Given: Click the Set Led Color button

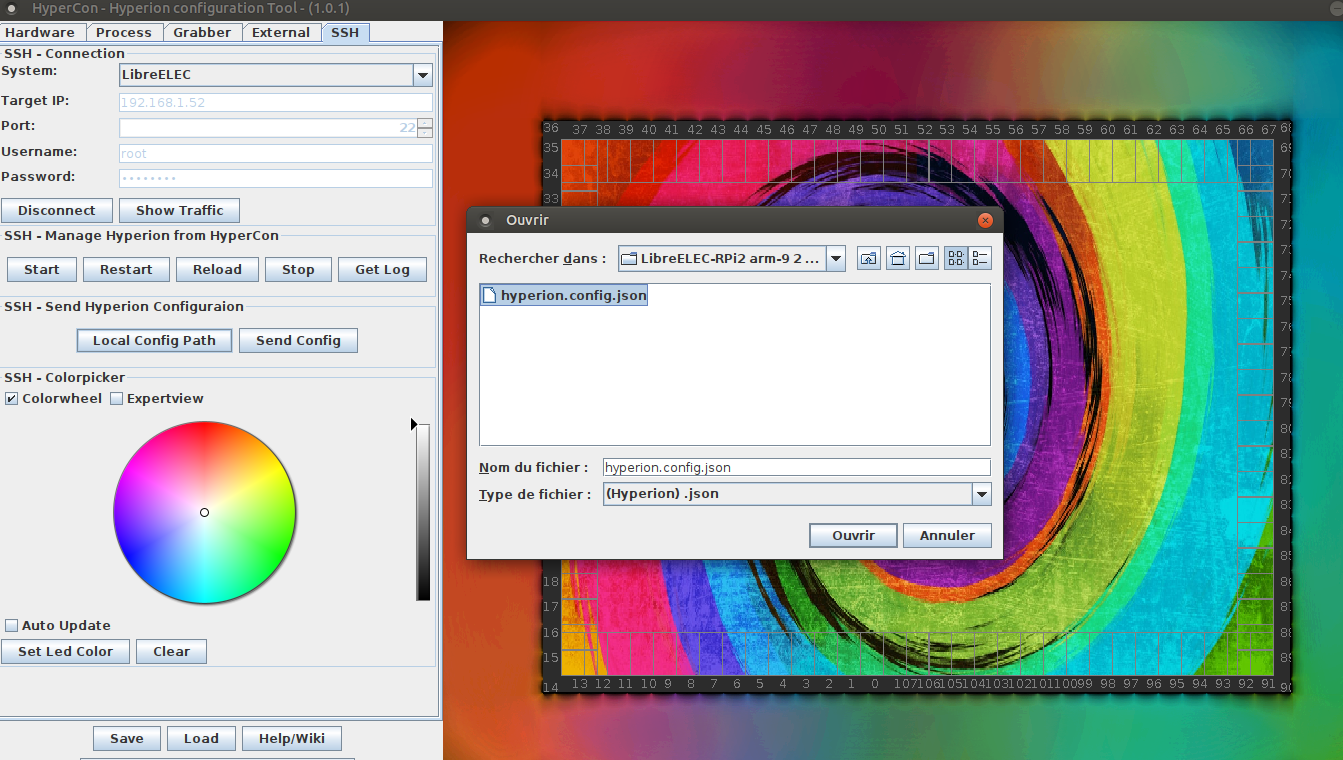Looking at the screenshot, I should (x=66, y=651).
